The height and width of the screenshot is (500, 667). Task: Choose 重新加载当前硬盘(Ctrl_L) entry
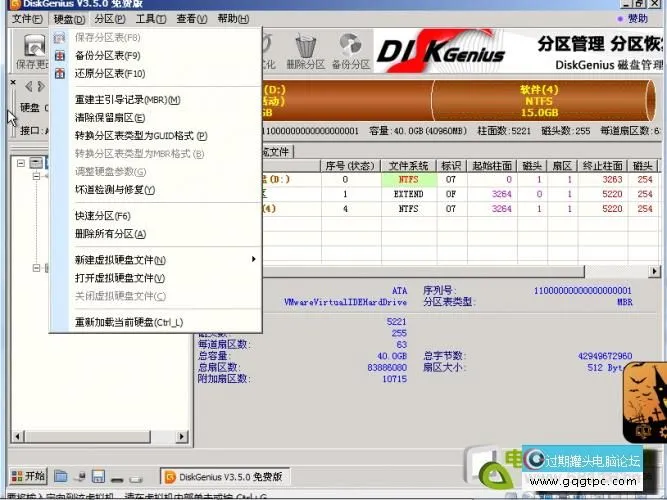pyautogui.click(x=155, y=322)
